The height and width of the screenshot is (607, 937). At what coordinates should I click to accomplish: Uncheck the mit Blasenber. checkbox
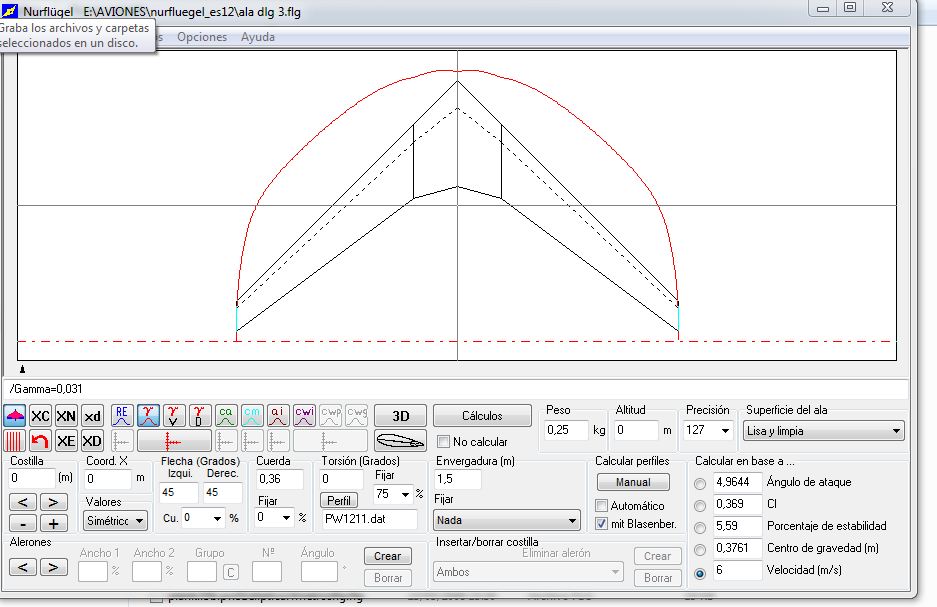click(601, 523)
